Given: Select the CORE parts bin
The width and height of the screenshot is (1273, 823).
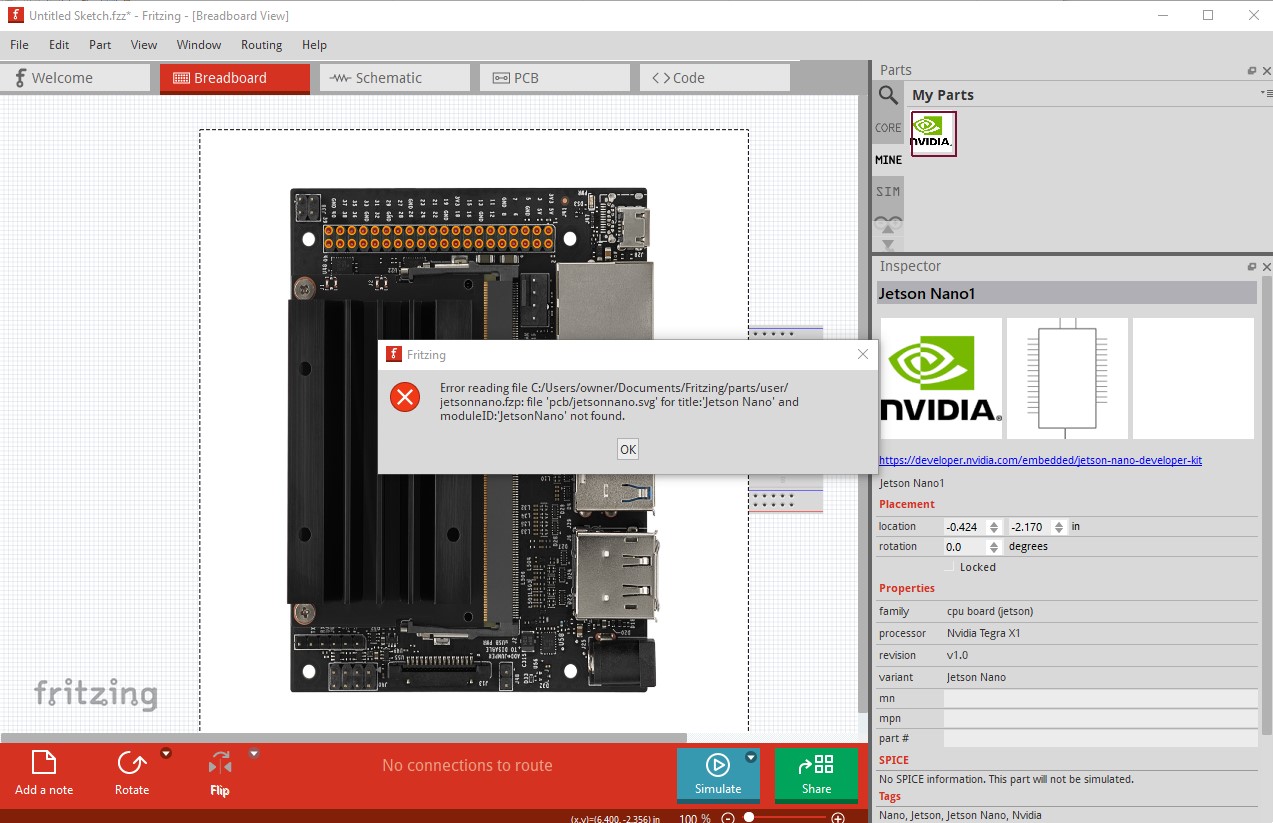Looking at the screenshot, I should click(888, 128).
